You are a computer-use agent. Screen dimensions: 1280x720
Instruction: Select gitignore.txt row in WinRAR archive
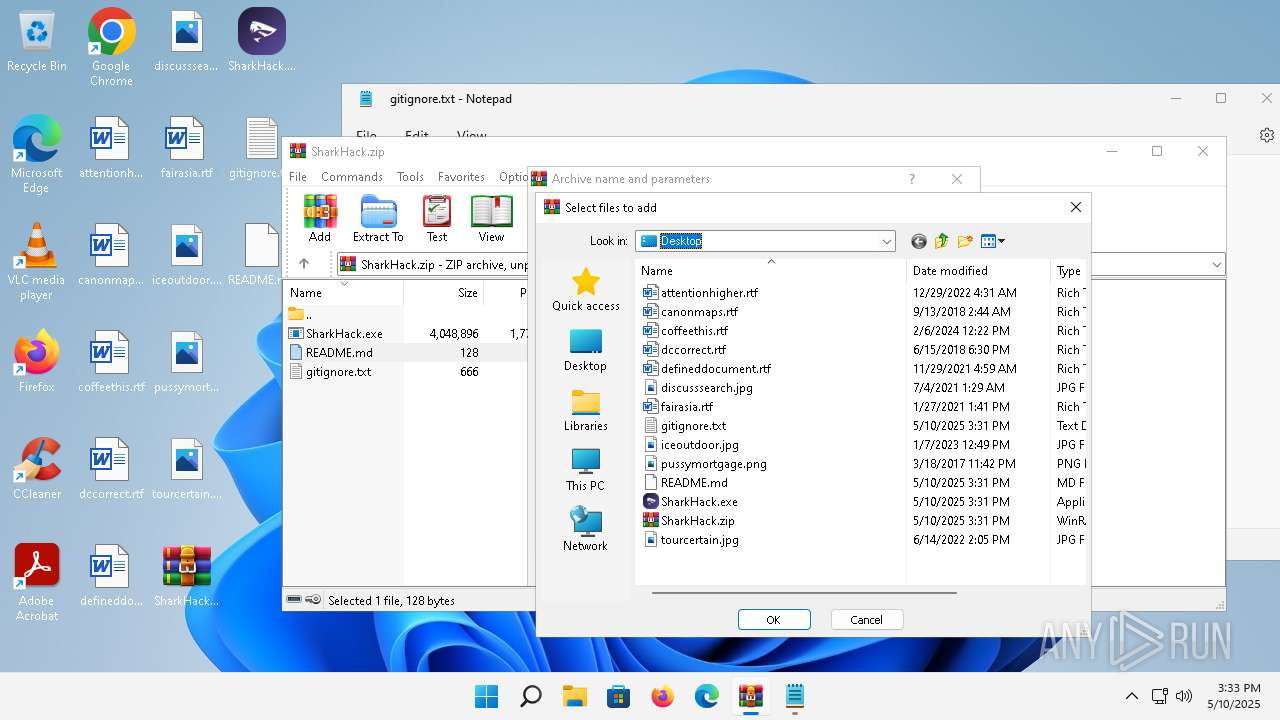[405, 372]
